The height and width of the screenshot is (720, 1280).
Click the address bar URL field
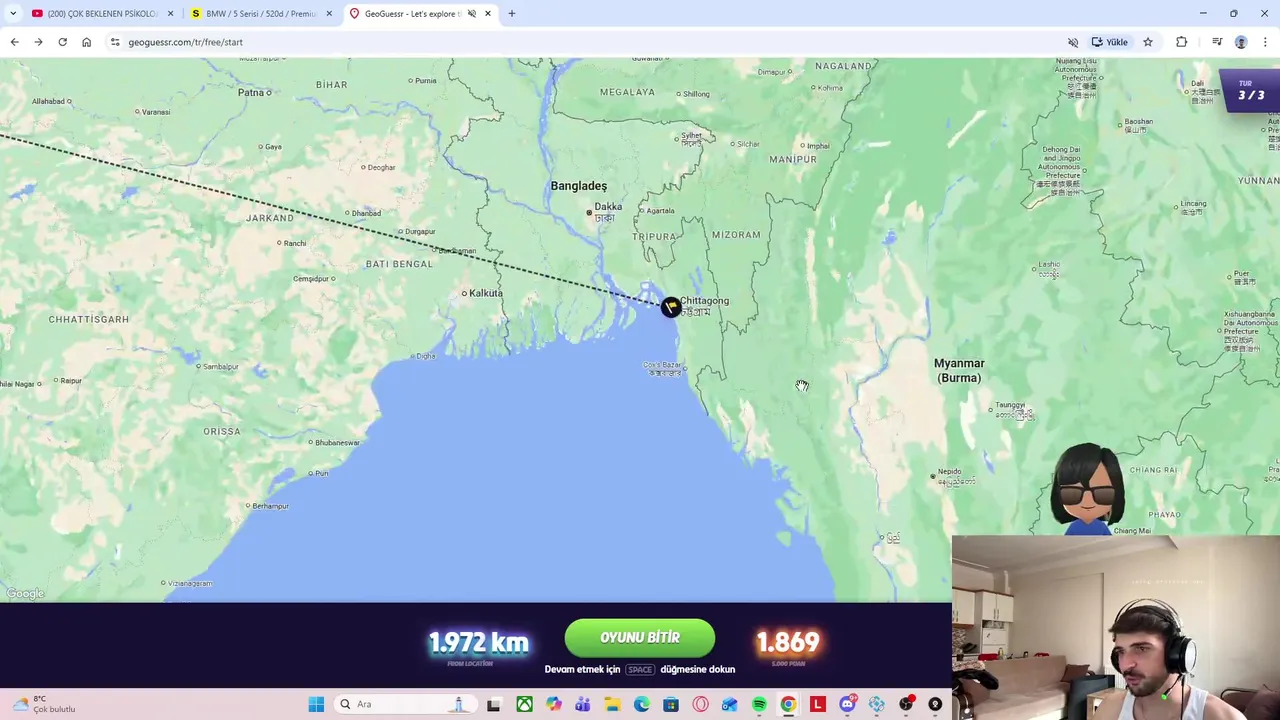pos(590,42)
